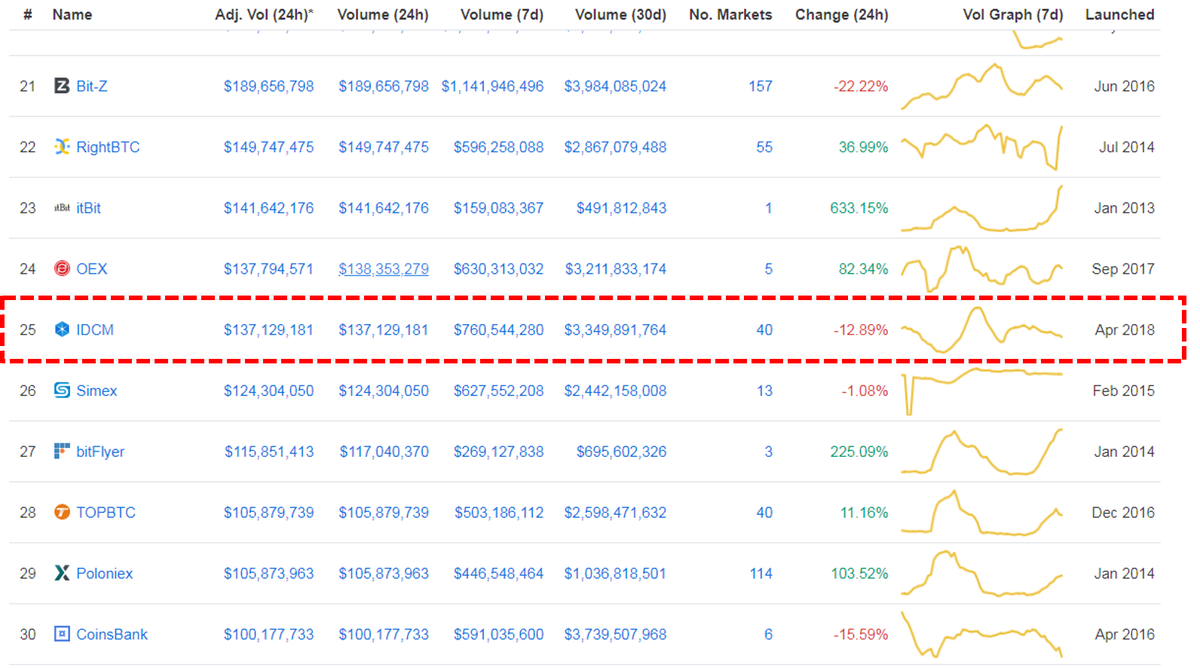Click the RightBTC logo icon
The image size is (1200, 668).
62,147
